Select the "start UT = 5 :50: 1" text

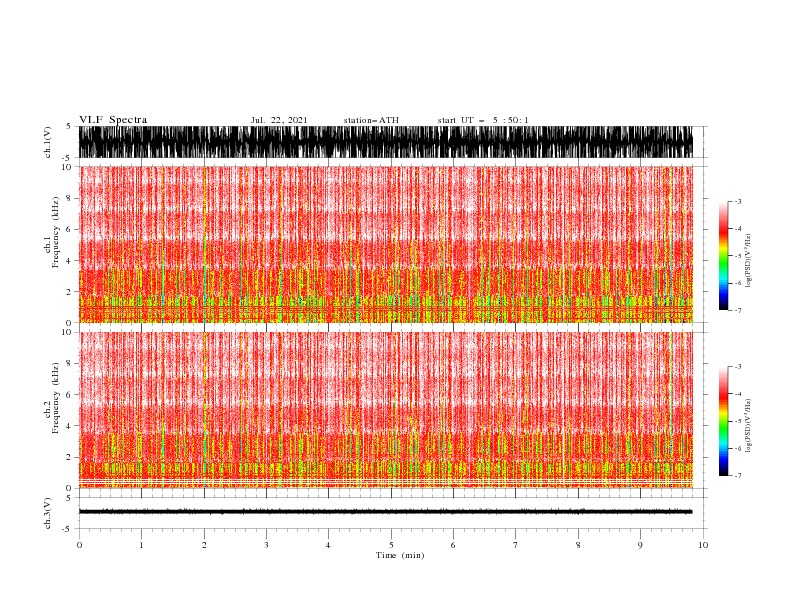(x=483, y=120)
